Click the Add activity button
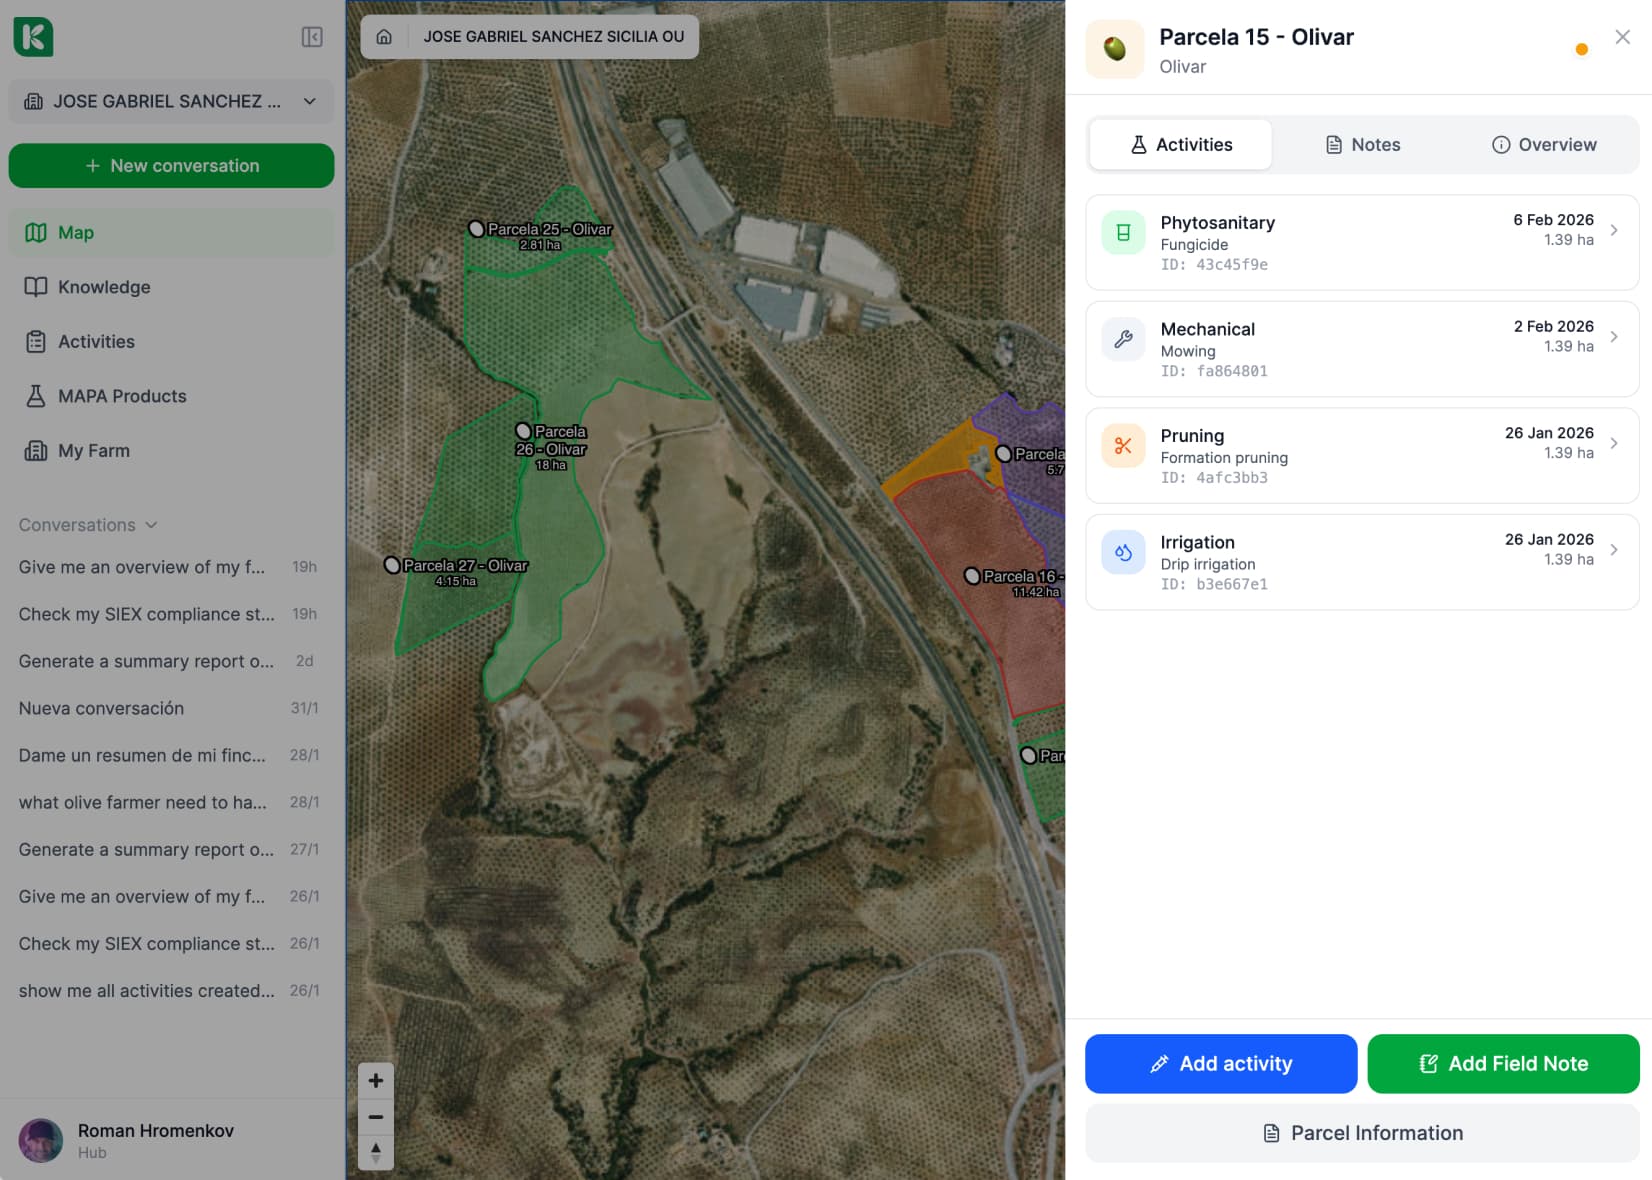The height and width of the screenshot is (1180, 1652). [x=1220, y=1063]
